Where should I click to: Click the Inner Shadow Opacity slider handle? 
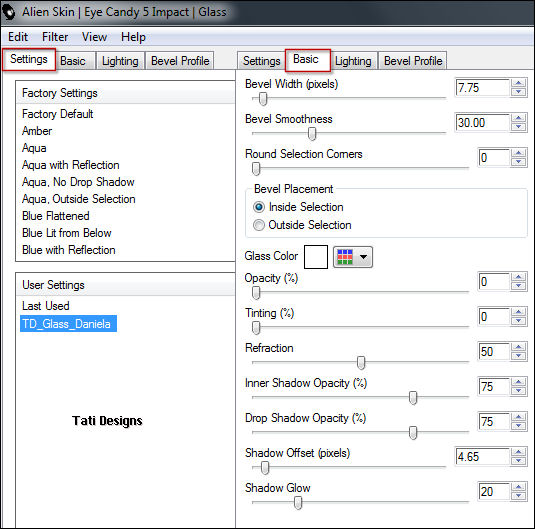point(413,398)
